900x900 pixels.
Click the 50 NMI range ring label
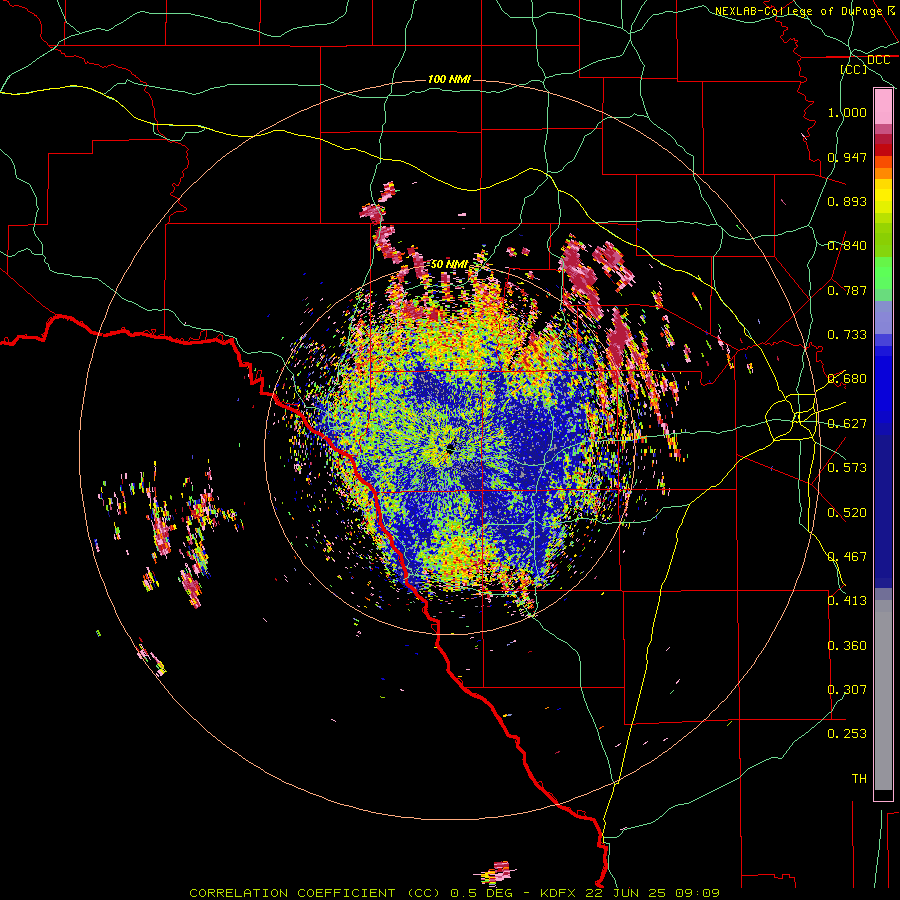(449, 264)
